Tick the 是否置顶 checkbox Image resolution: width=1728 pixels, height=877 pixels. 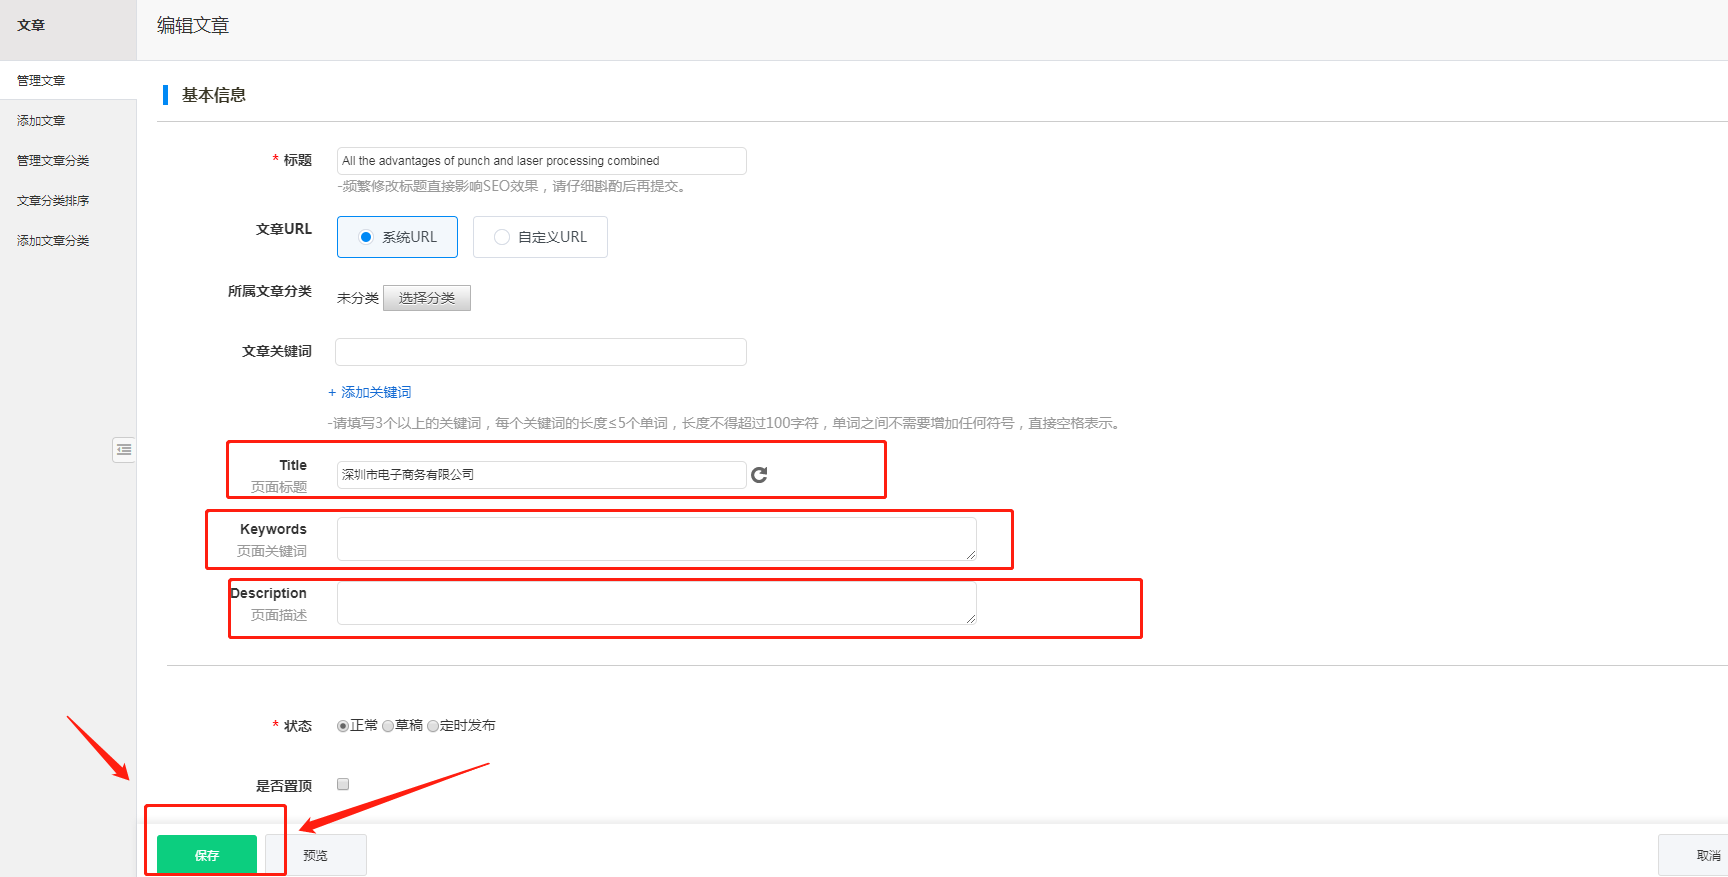click(343, 784)
